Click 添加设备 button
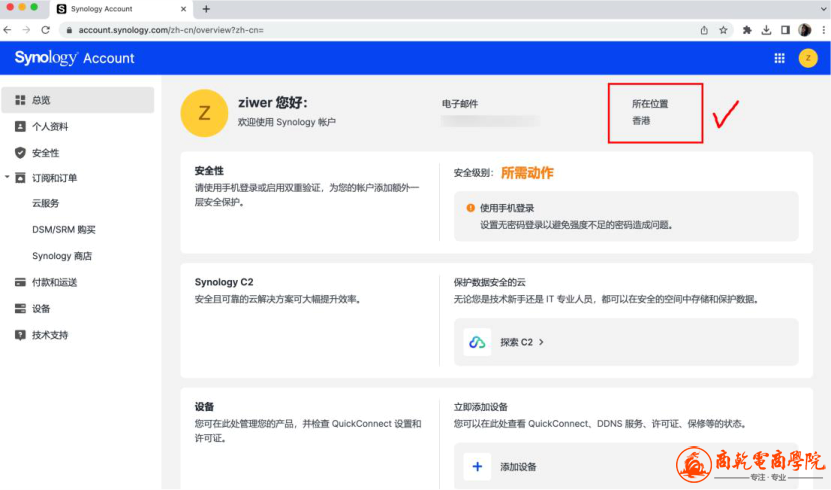The image size is (831, 490). pos(518,467)
